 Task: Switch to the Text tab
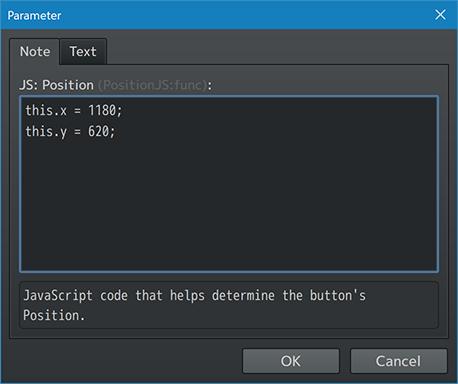[x=83, y=52]
